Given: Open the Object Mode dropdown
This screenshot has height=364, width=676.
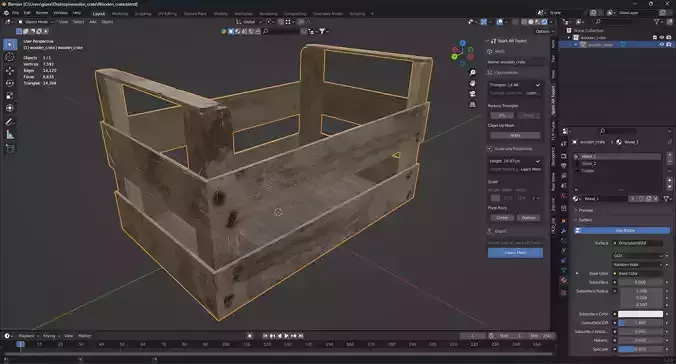Looking at the screenshot, I should [x=36, y=22].
